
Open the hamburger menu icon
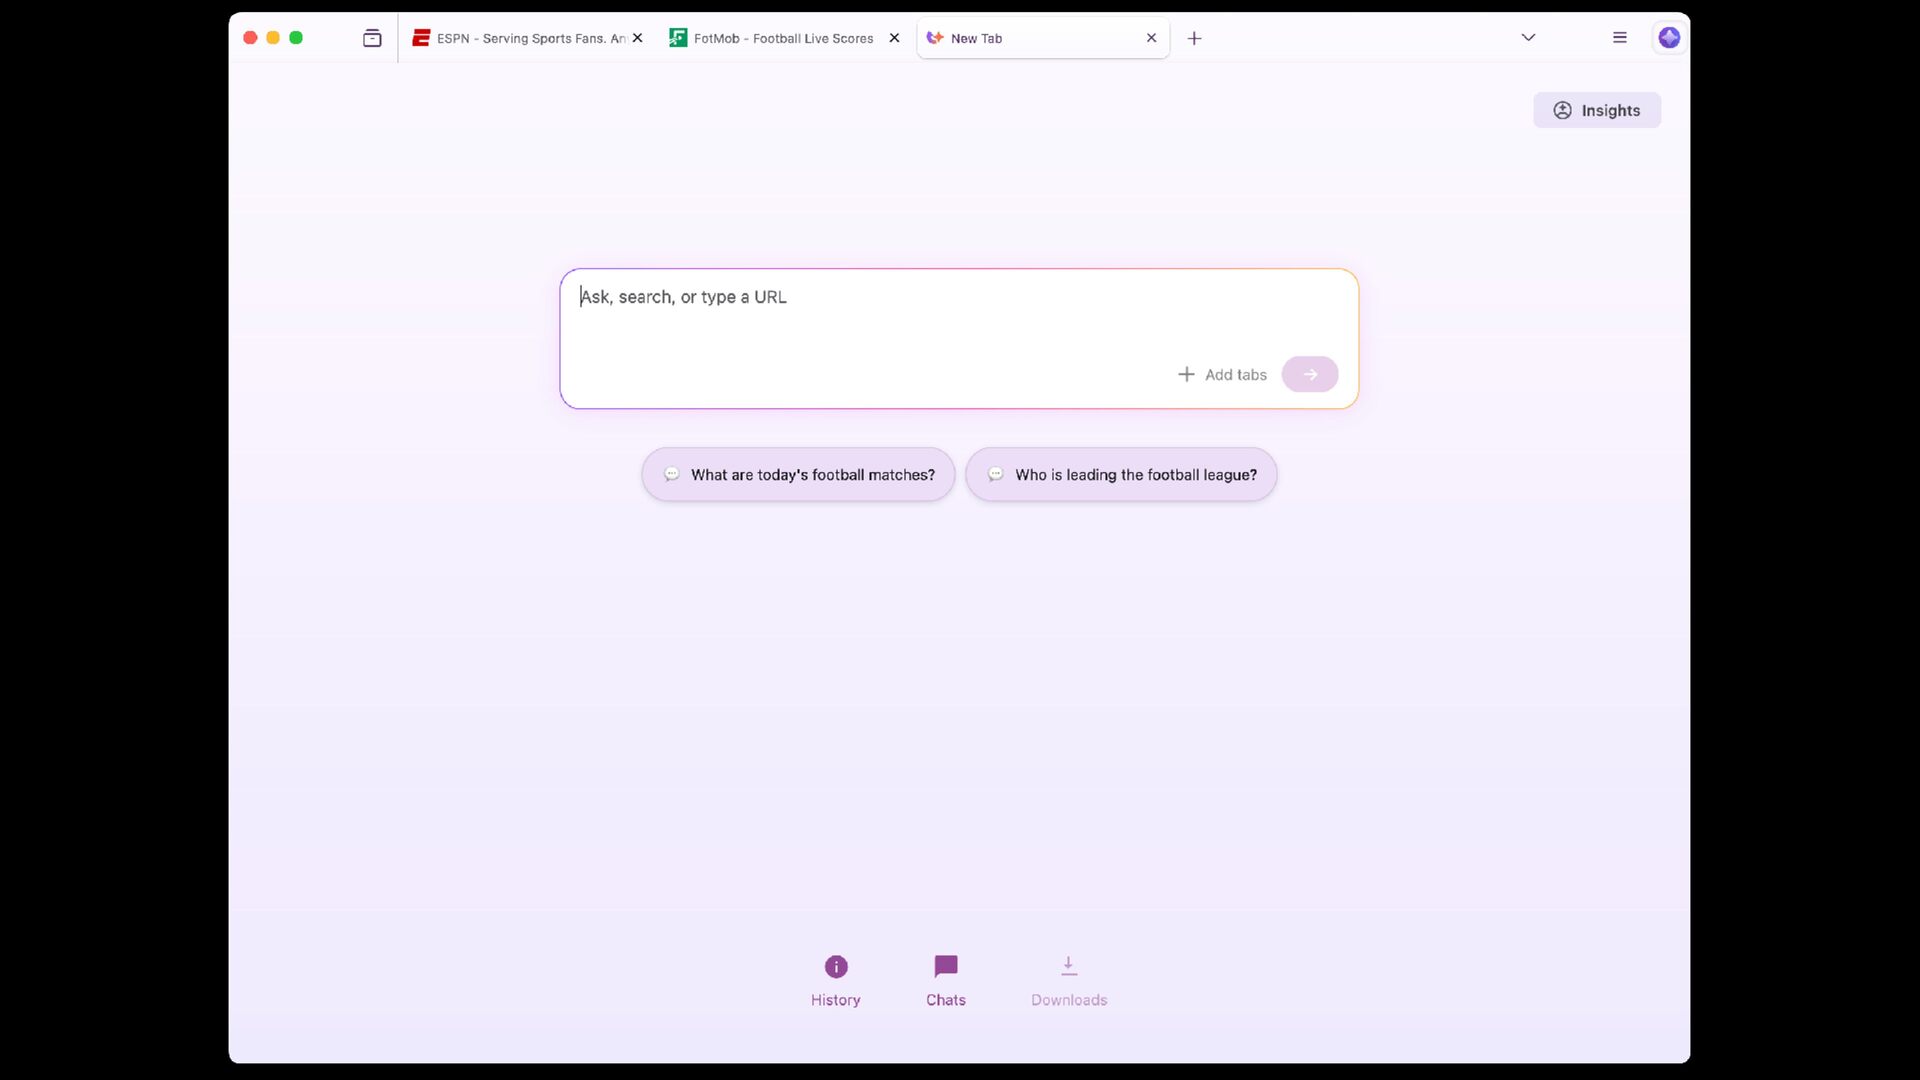tap(1620, 38)
